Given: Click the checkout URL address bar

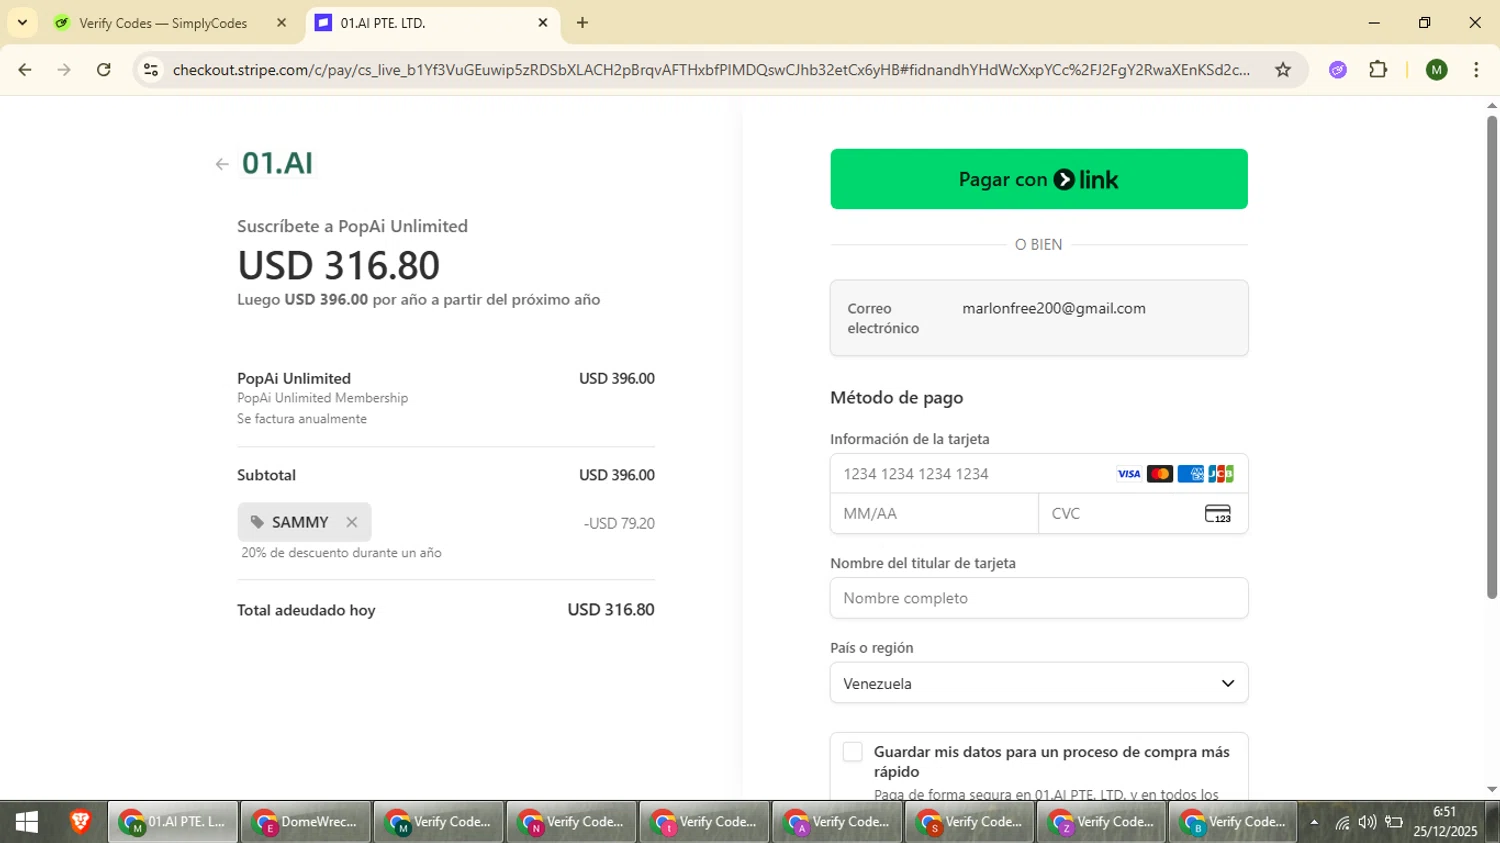Looking at the screenshot, I should tap(710, 69).
